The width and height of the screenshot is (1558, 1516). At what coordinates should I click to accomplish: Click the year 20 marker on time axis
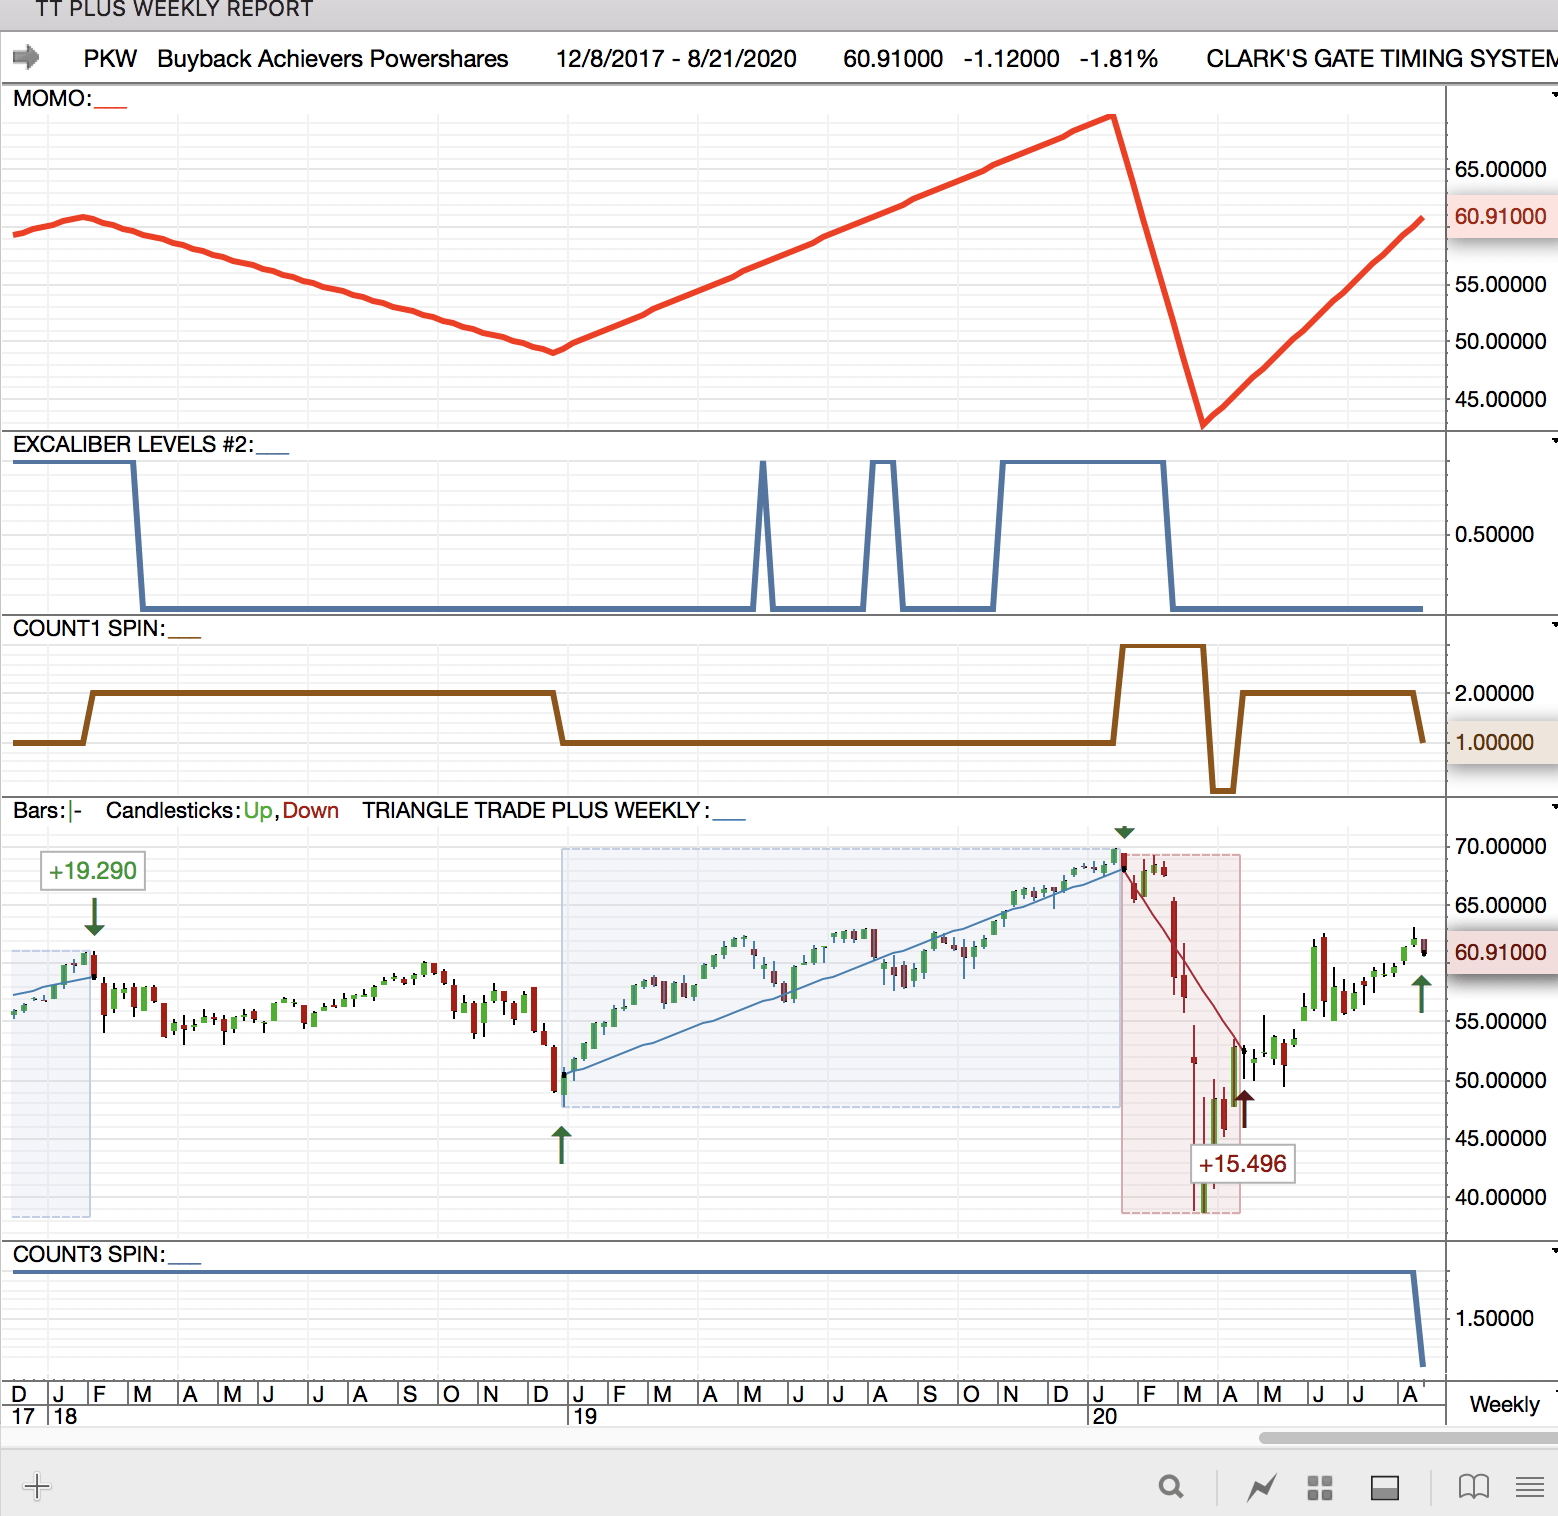point(1105,1416)
